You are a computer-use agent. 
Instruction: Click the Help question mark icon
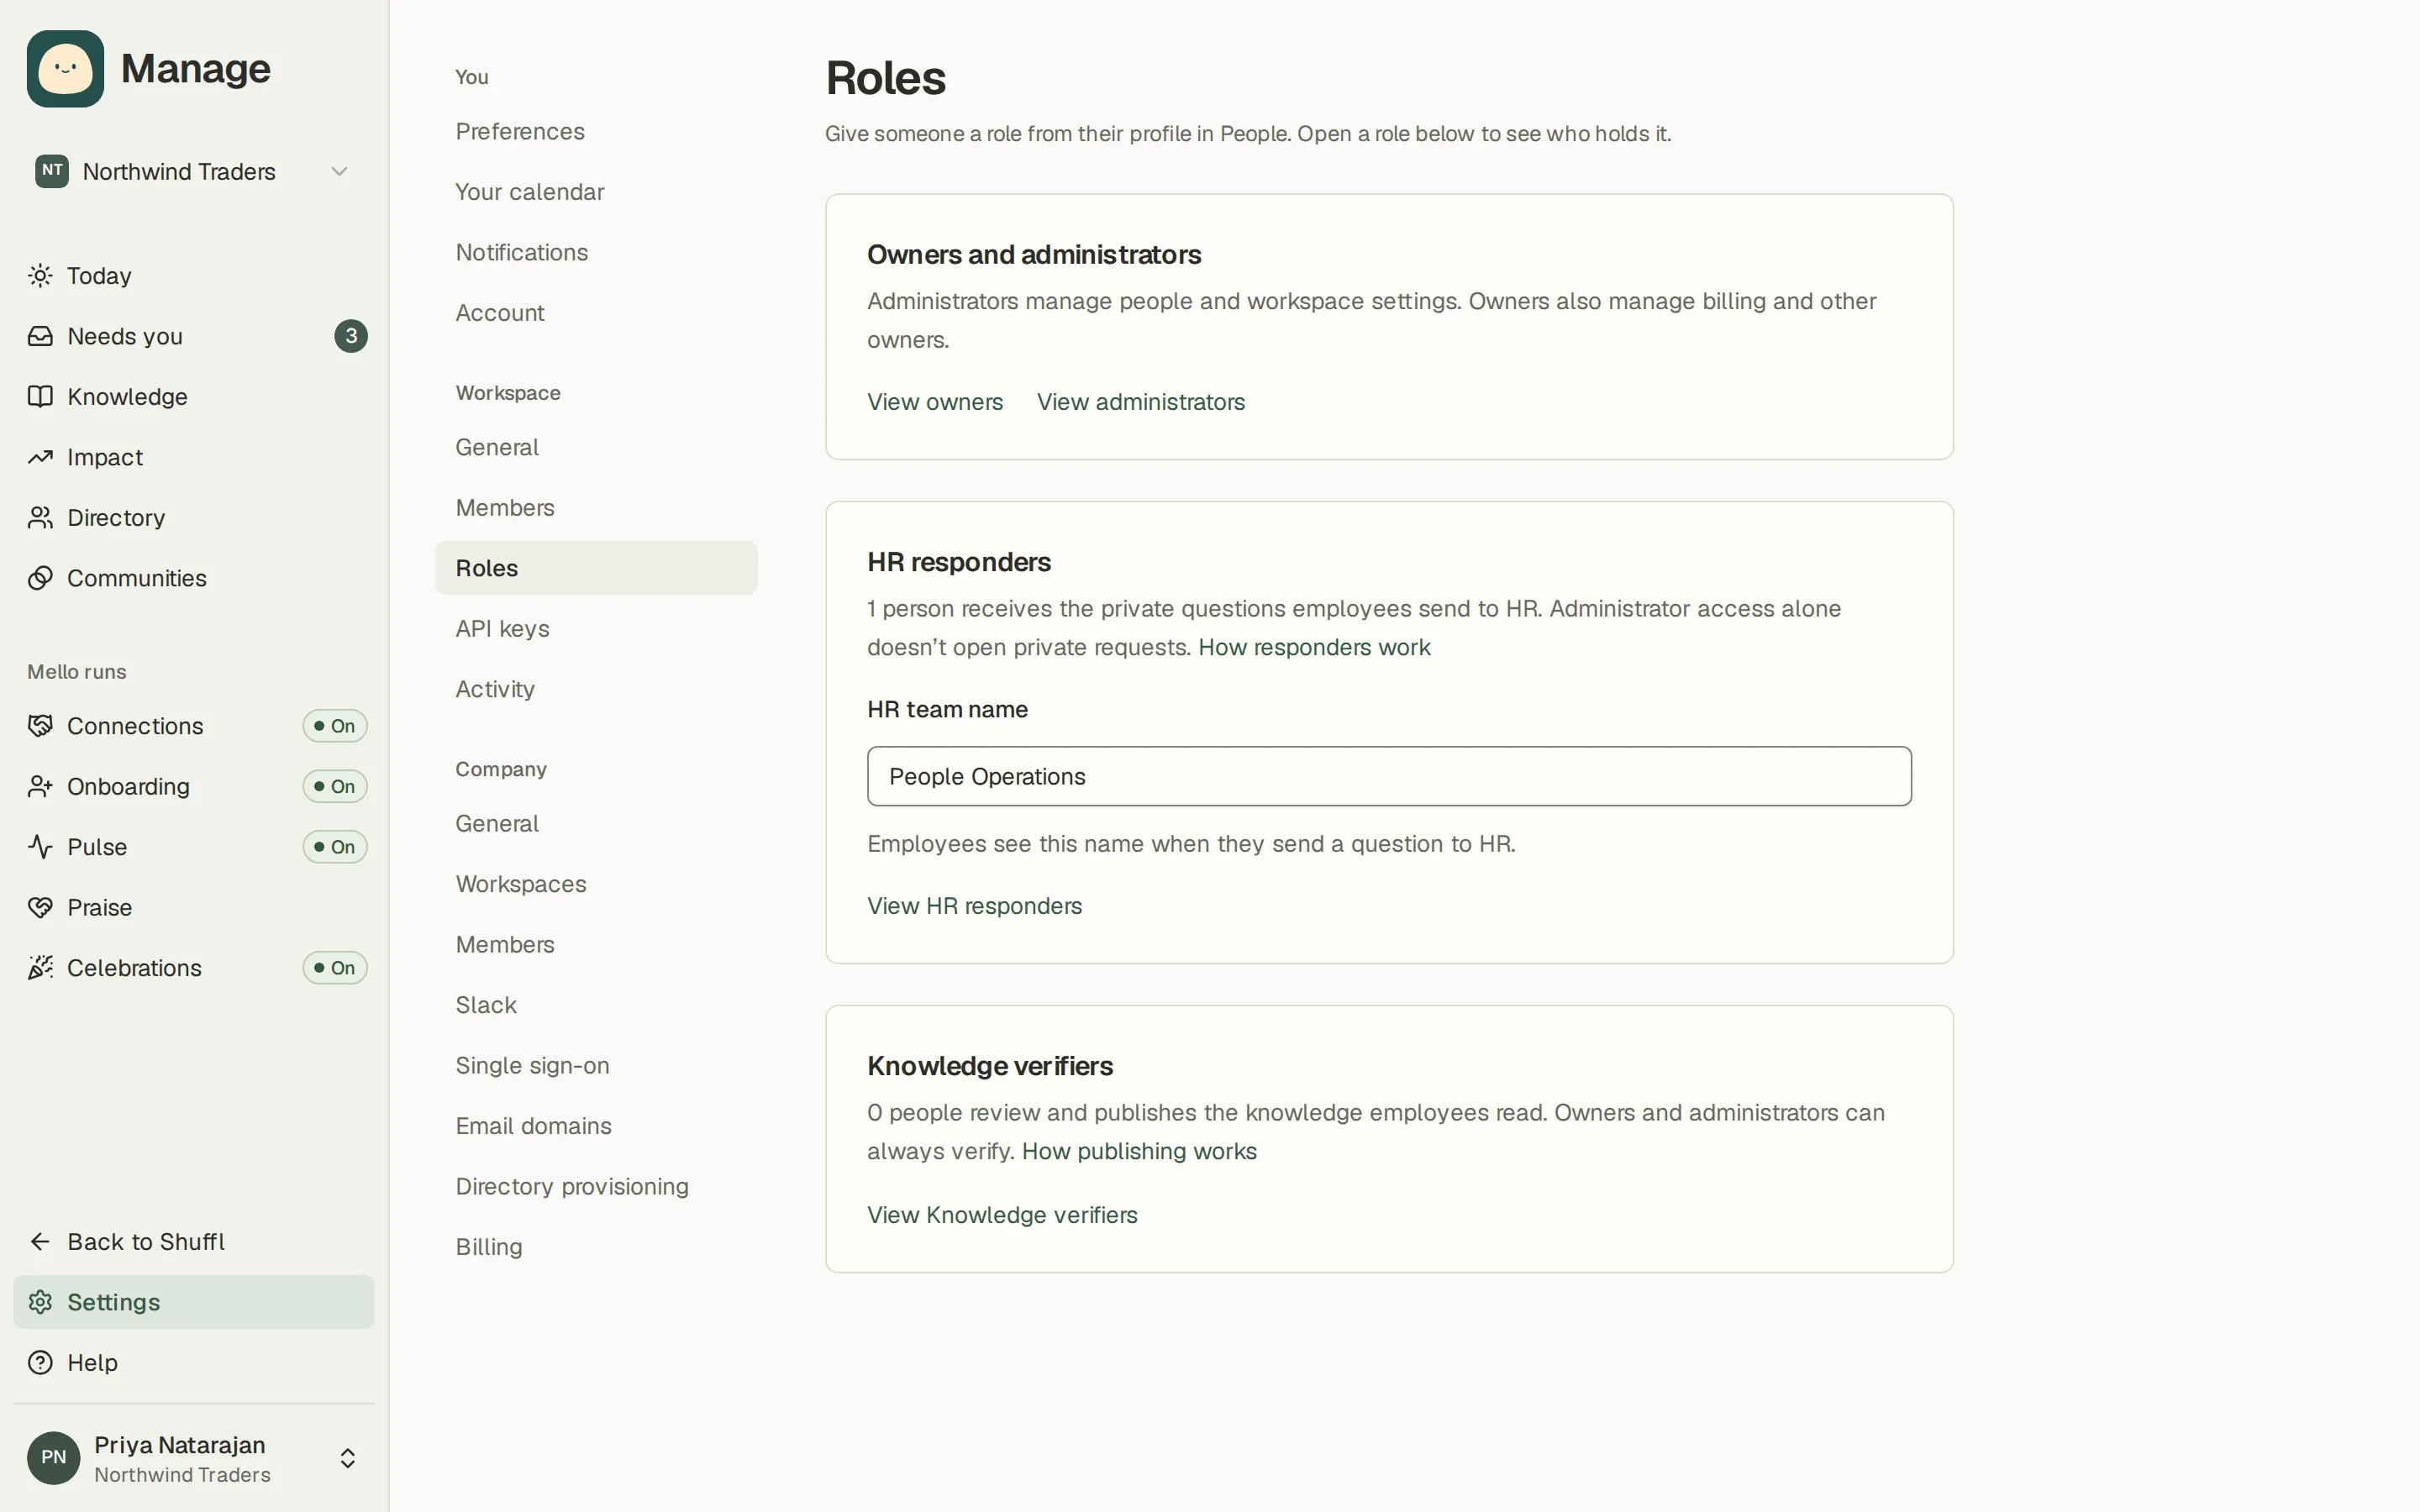(40, 1363)
